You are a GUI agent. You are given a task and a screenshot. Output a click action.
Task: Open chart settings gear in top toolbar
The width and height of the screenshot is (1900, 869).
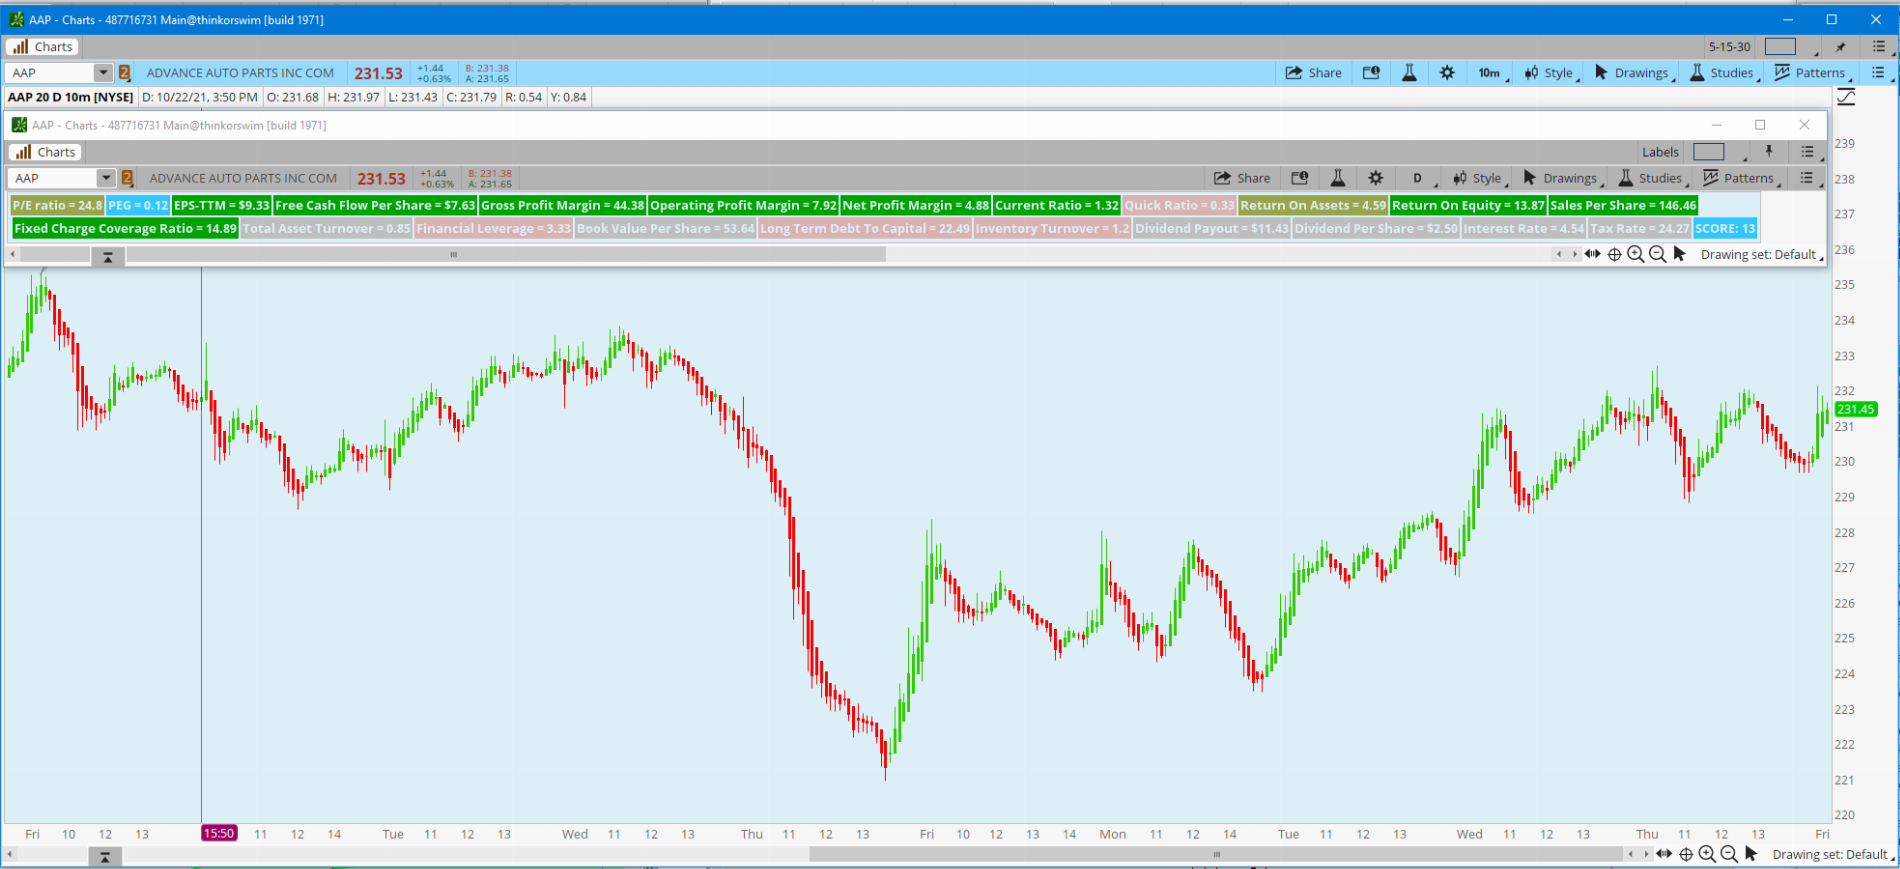[1447, 73]
